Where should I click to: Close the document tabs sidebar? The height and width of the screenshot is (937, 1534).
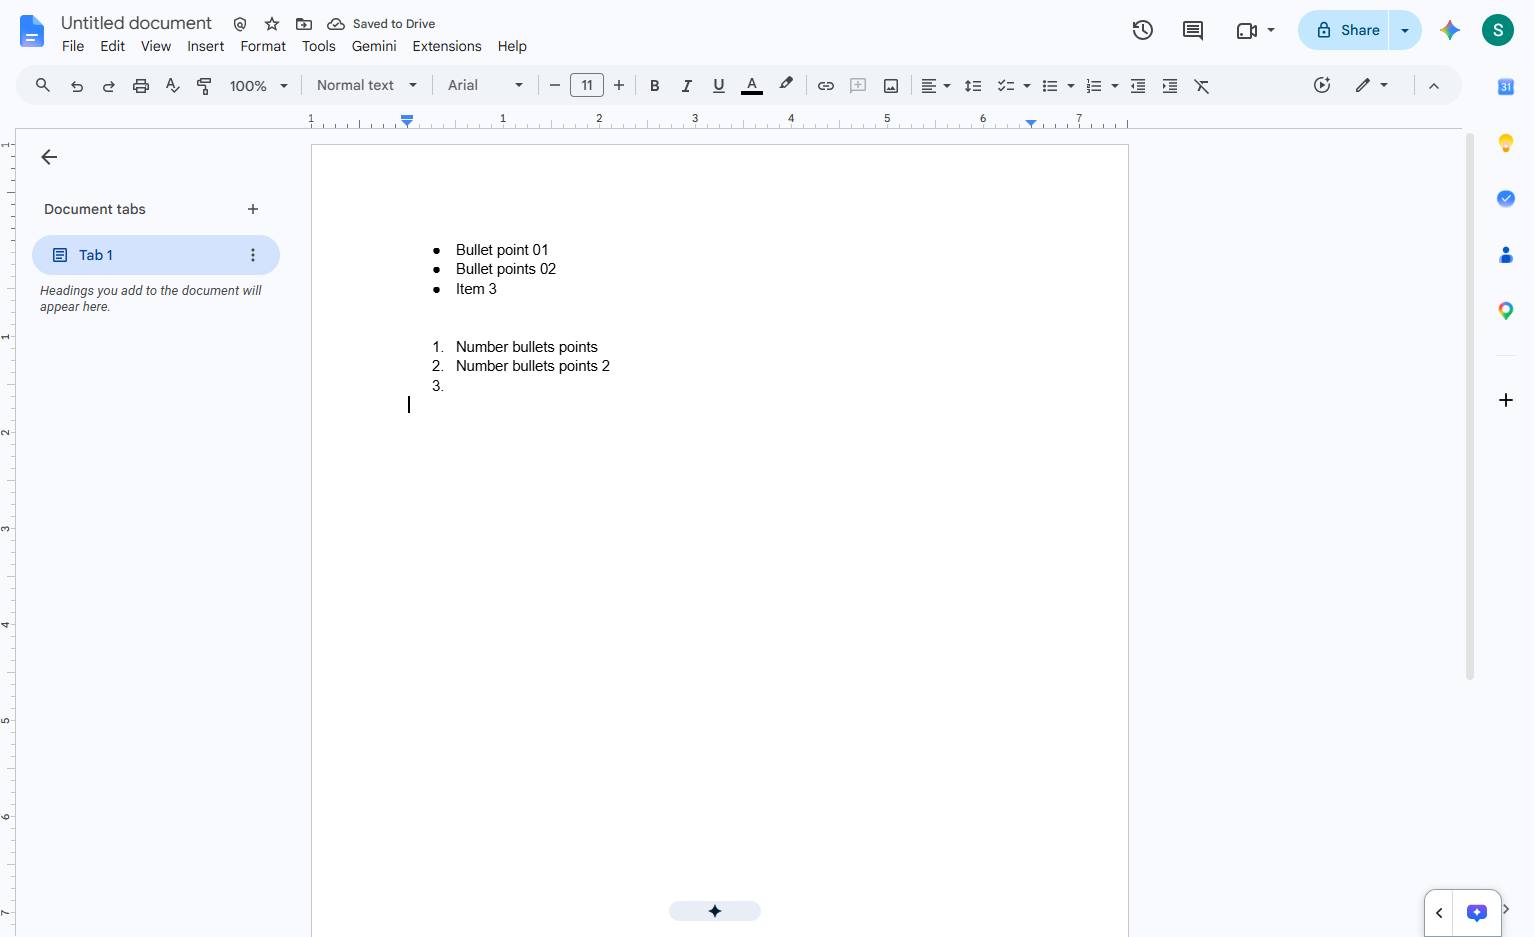pos(49,157)
